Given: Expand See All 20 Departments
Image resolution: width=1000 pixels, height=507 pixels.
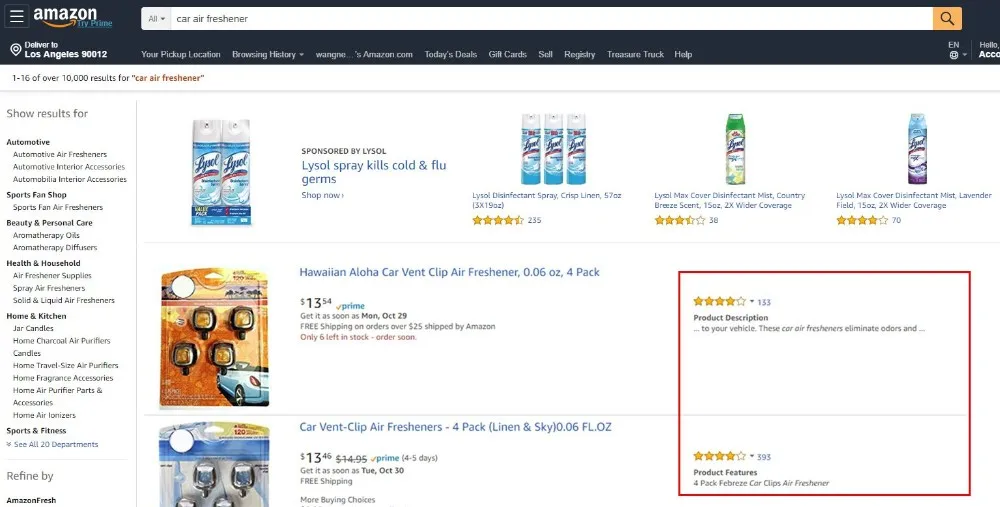Looking at the screenshot, I should point(52,445).
